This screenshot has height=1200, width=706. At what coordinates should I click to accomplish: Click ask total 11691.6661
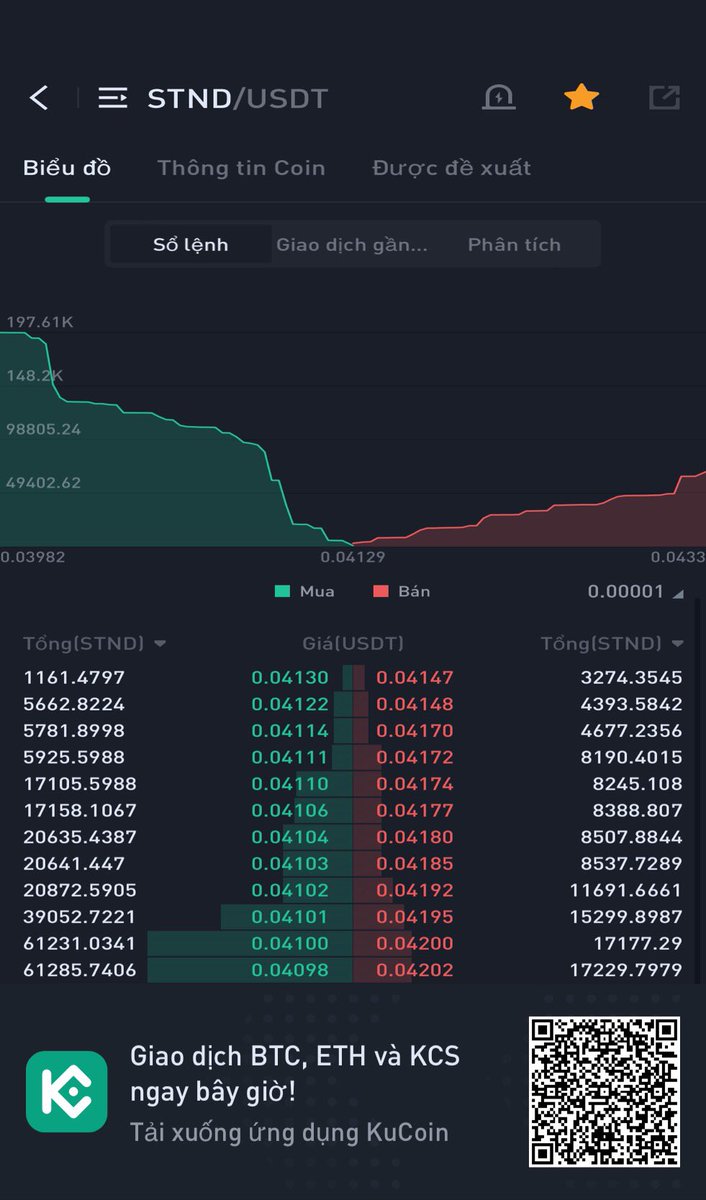pyautogui.click(x=626, y=890)
